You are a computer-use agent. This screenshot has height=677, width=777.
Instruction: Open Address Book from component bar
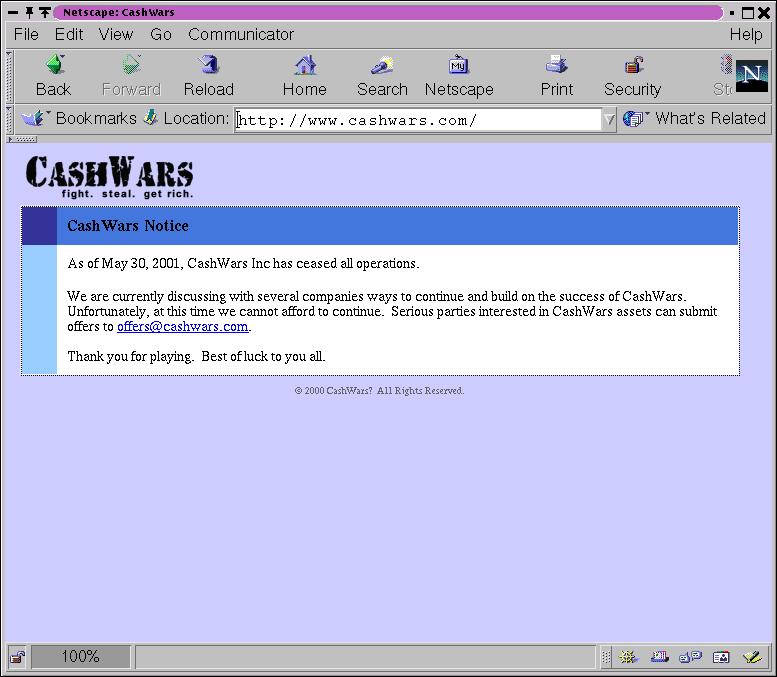[721, 657]
